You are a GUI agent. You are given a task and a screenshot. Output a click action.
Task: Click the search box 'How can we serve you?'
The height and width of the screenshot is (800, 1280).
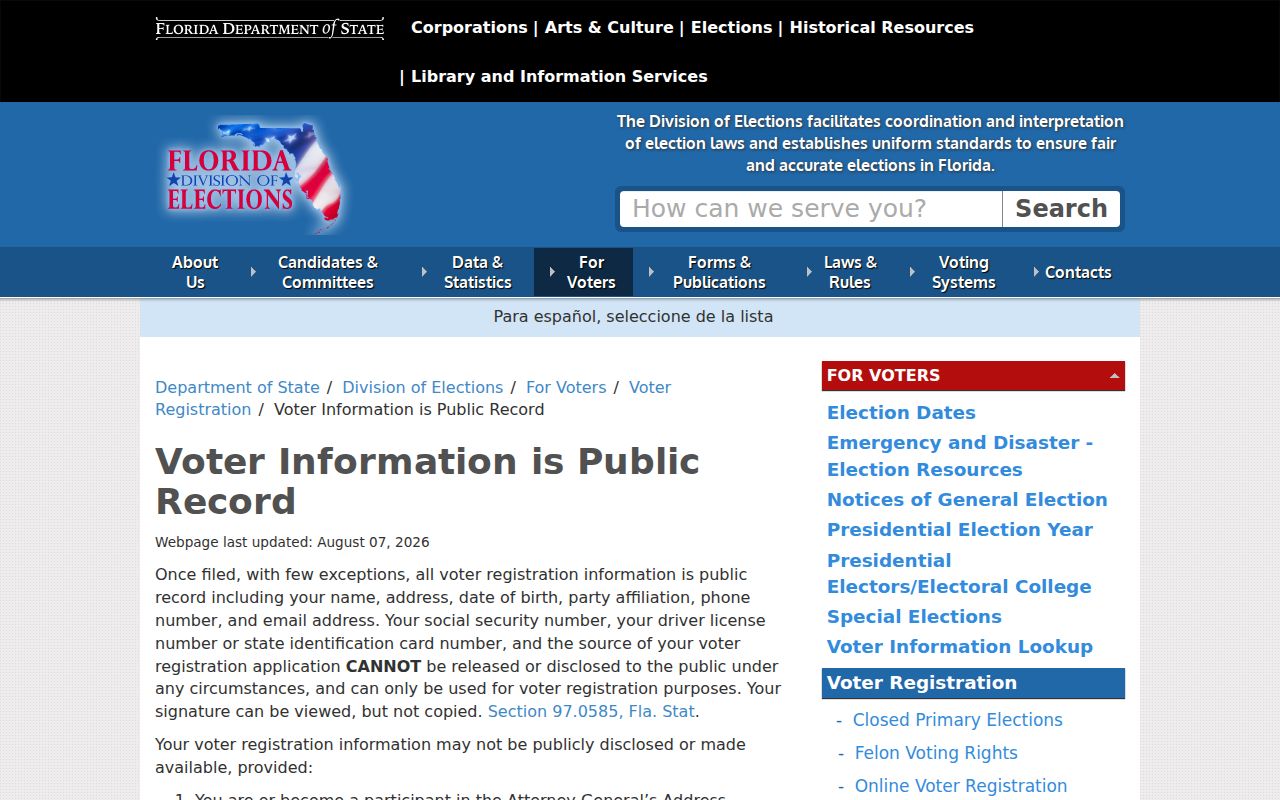811,209
